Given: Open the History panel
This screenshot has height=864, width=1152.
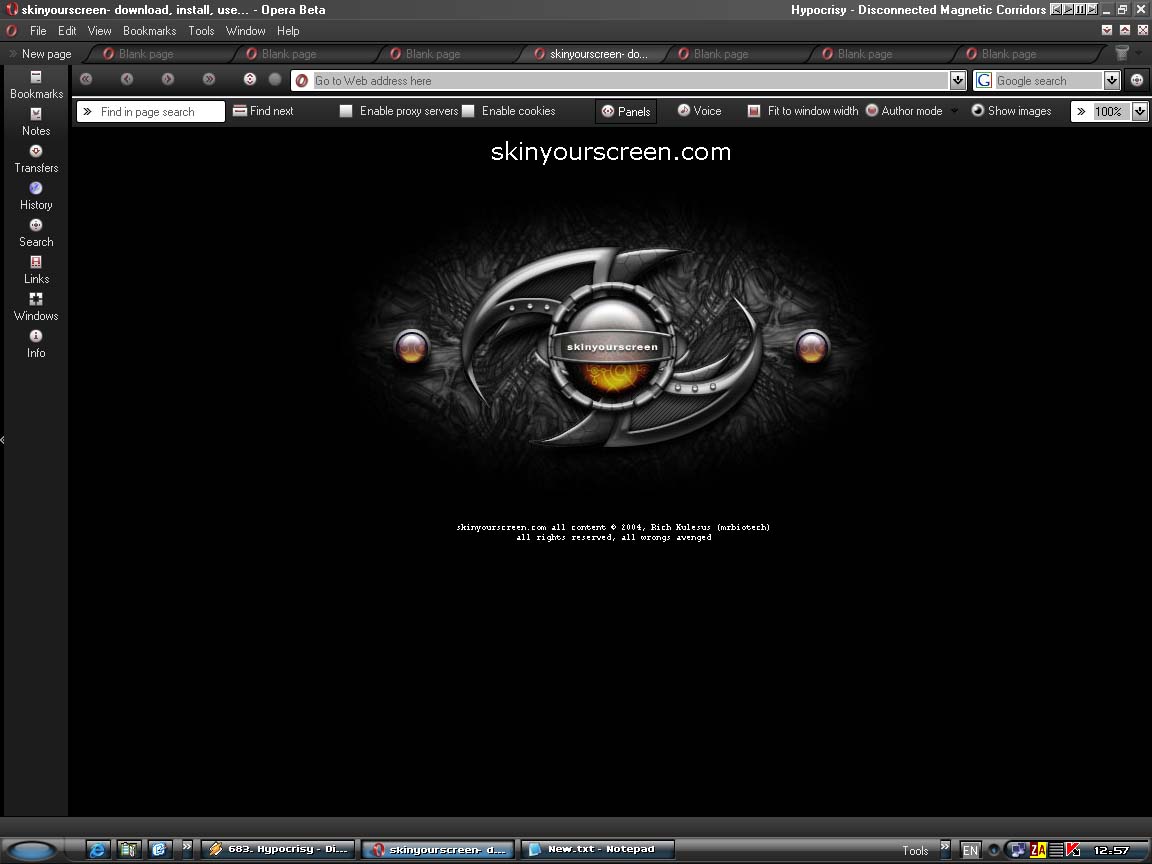Looking at the screenshot, I should click(x=36, y=196).
